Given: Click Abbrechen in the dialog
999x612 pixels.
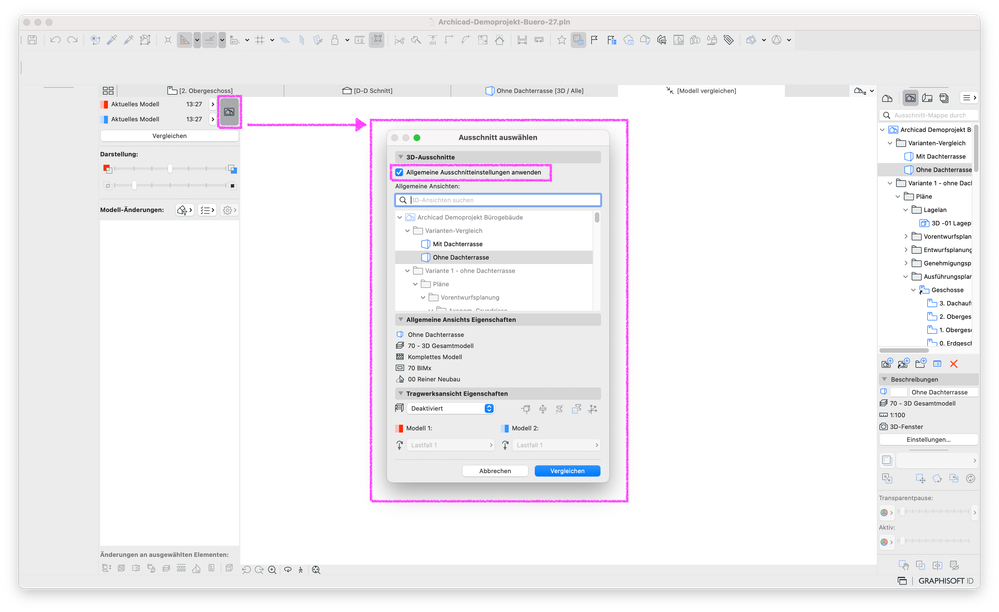Looking at the screenshot, I should pyautogui.click(x=495, y=471).
